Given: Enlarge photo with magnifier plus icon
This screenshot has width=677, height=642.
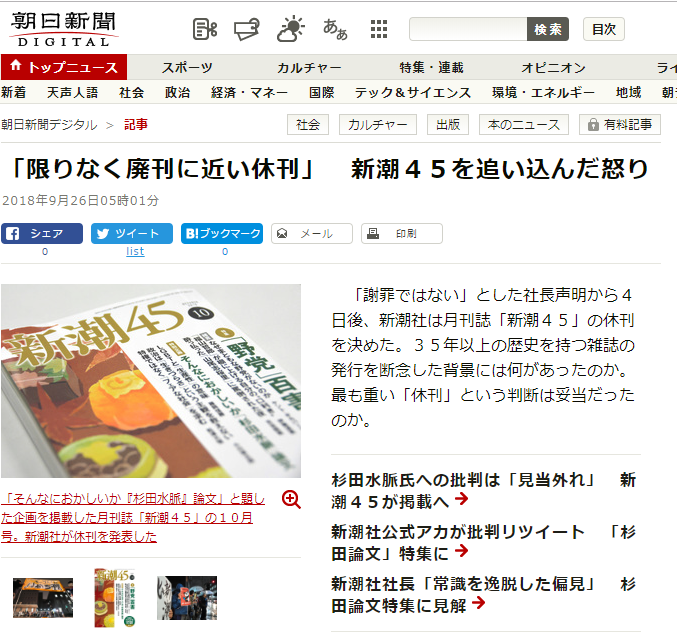Looking at the screenshot, I should (x=291, y=500).
